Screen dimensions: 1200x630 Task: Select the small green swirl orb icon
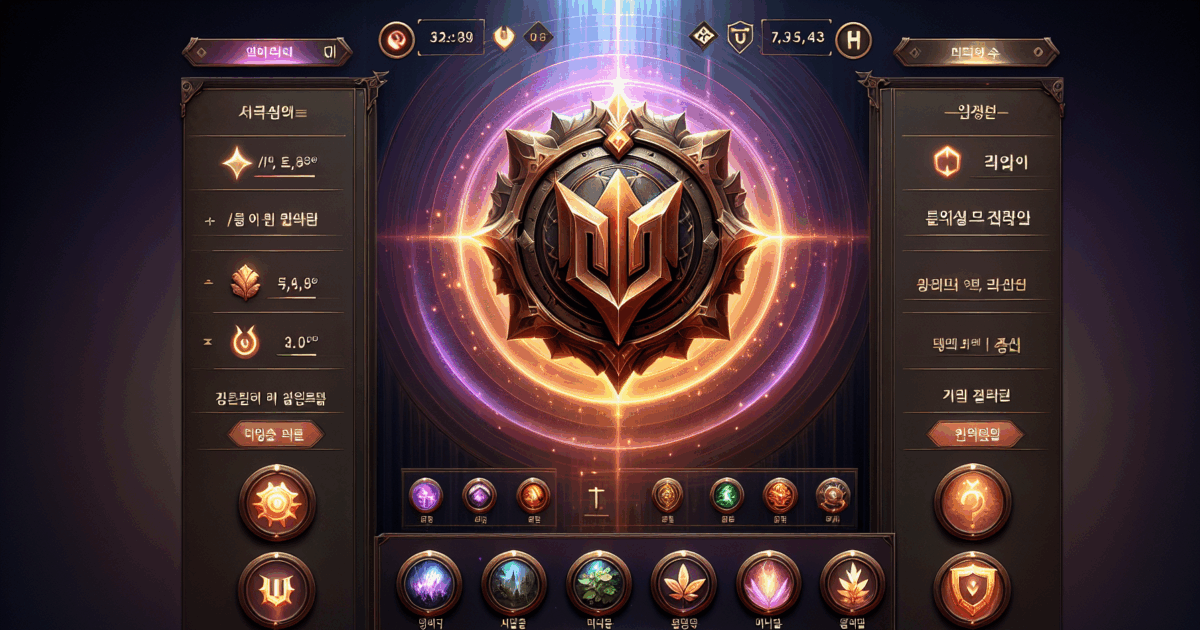tap(725, 494)
